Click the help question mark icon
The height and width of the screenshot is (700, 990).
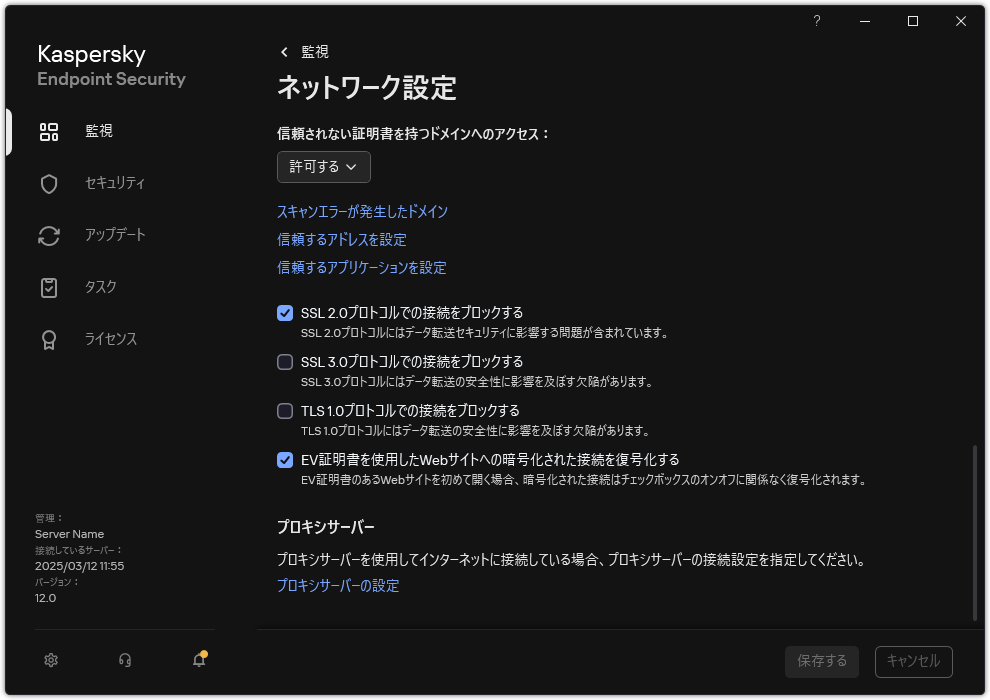click(x=816, y=20)
